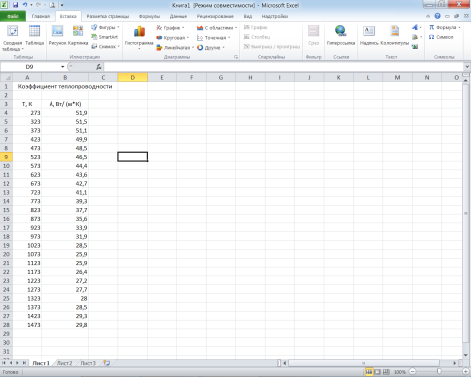Click the zoom slider handle

coord(439,371)
